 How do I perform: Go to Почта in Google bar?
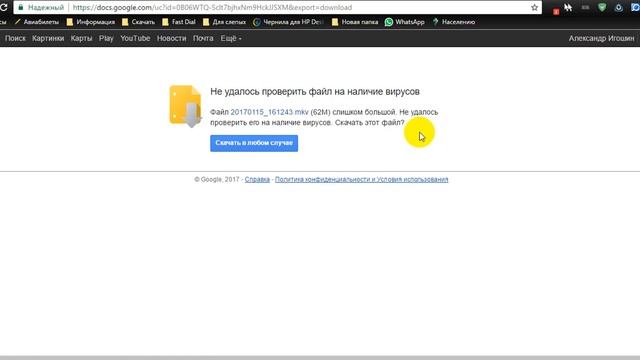[x=203, y=38]
